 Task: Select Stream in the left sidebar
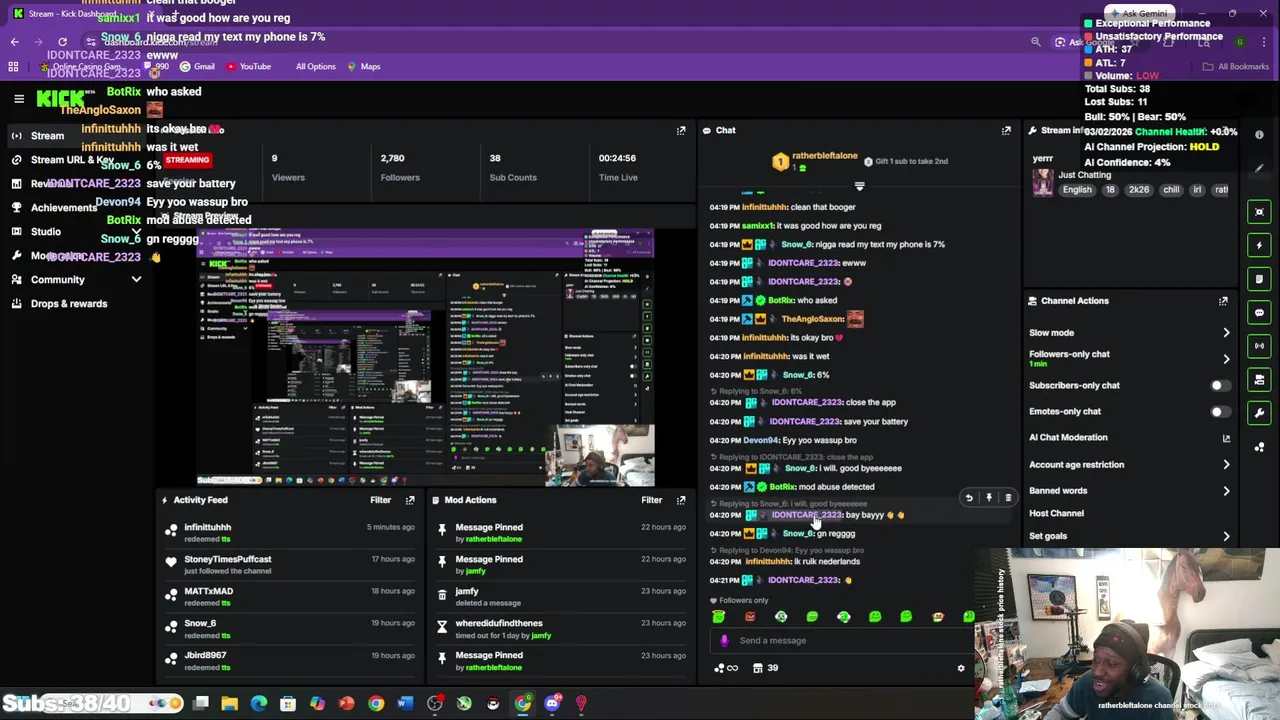pos(75,136)
